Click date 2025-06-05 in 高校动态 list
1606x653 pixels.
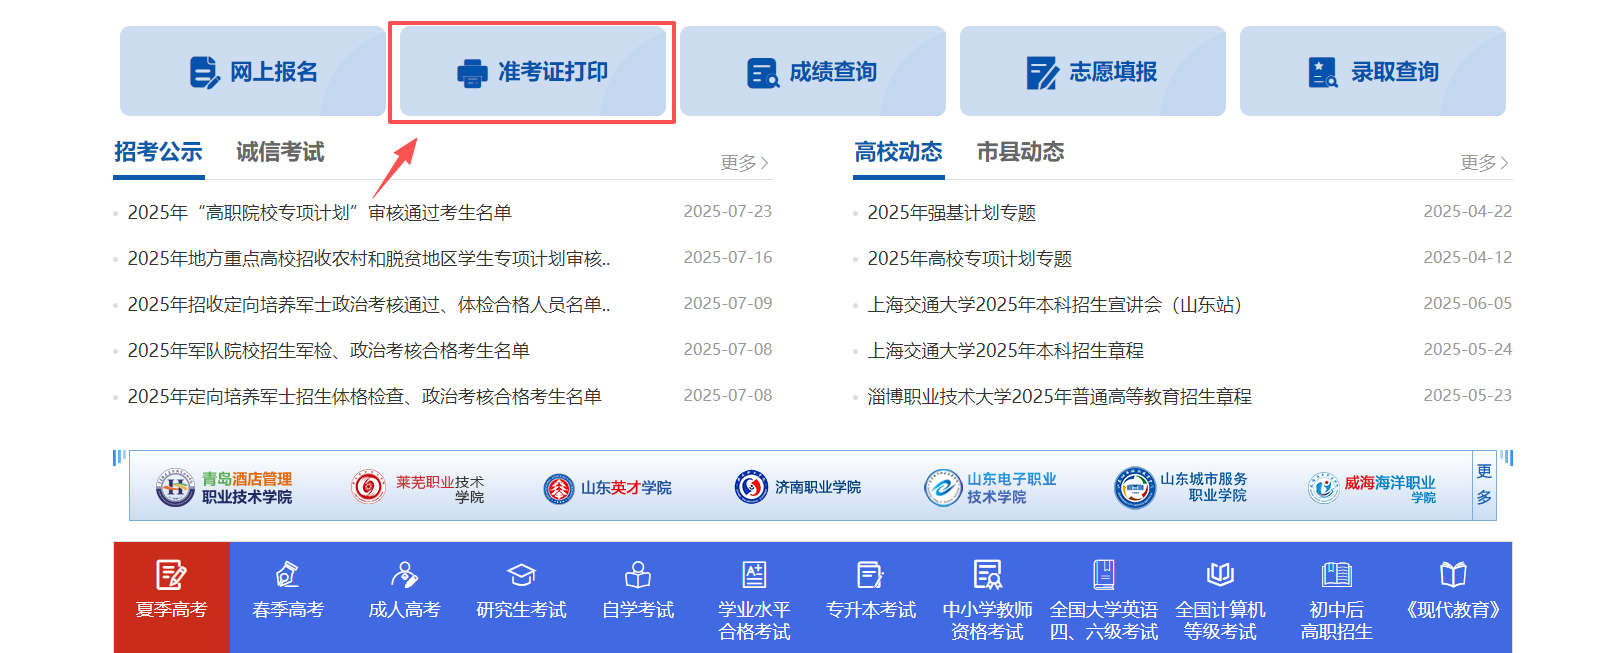point(1468,304)
